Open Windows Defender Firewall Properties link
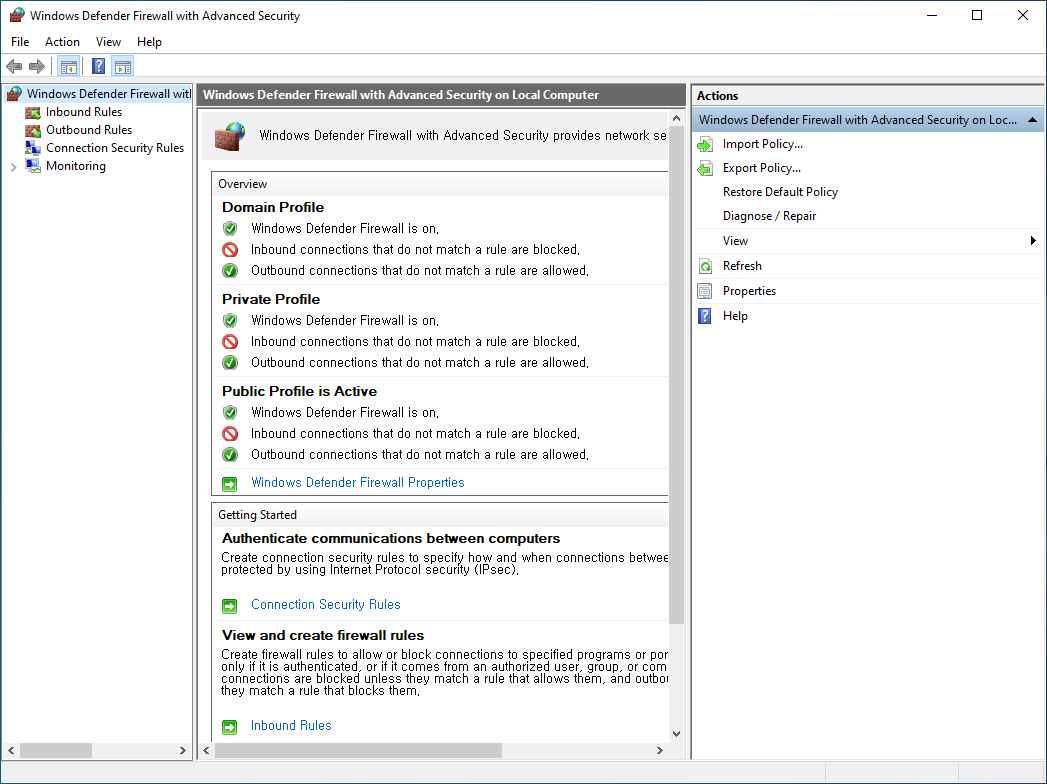This screenshot has height=784, width=1047. coord(357,483)
